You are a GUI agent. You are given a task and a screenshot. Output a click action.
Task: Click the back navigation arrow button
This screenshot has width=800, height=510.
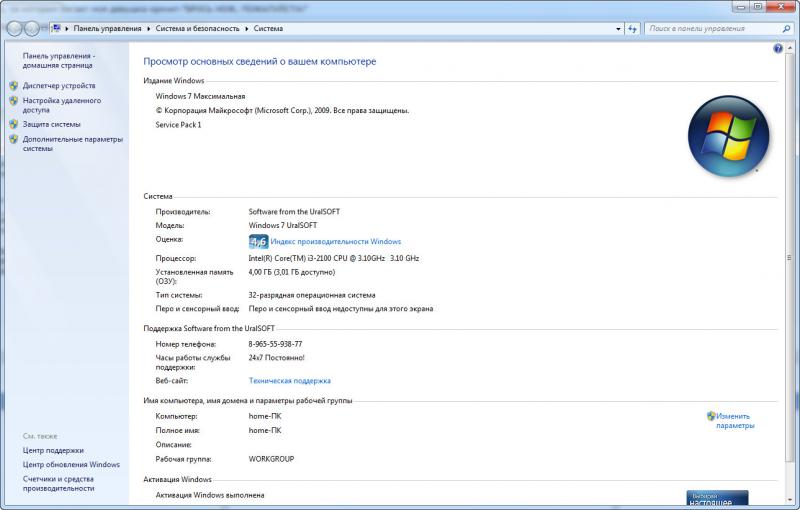pyautogui.click(x=17, y=29)
